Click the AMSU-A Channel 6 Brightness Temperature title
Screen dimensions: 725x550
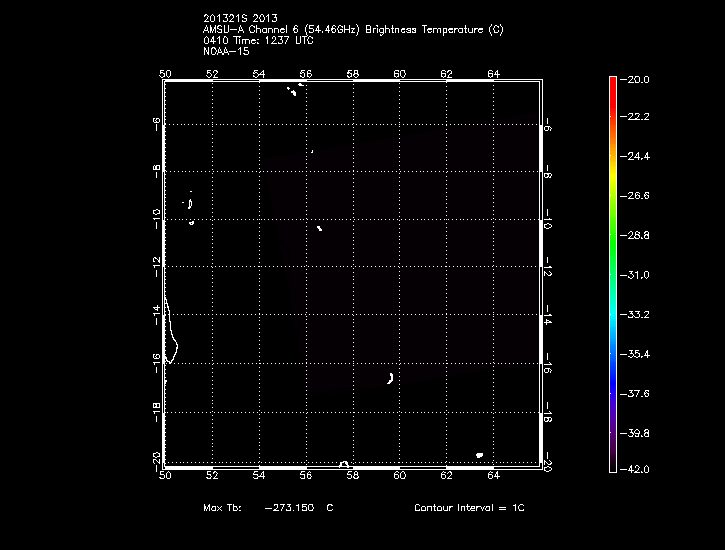click(x=353, y=29)
